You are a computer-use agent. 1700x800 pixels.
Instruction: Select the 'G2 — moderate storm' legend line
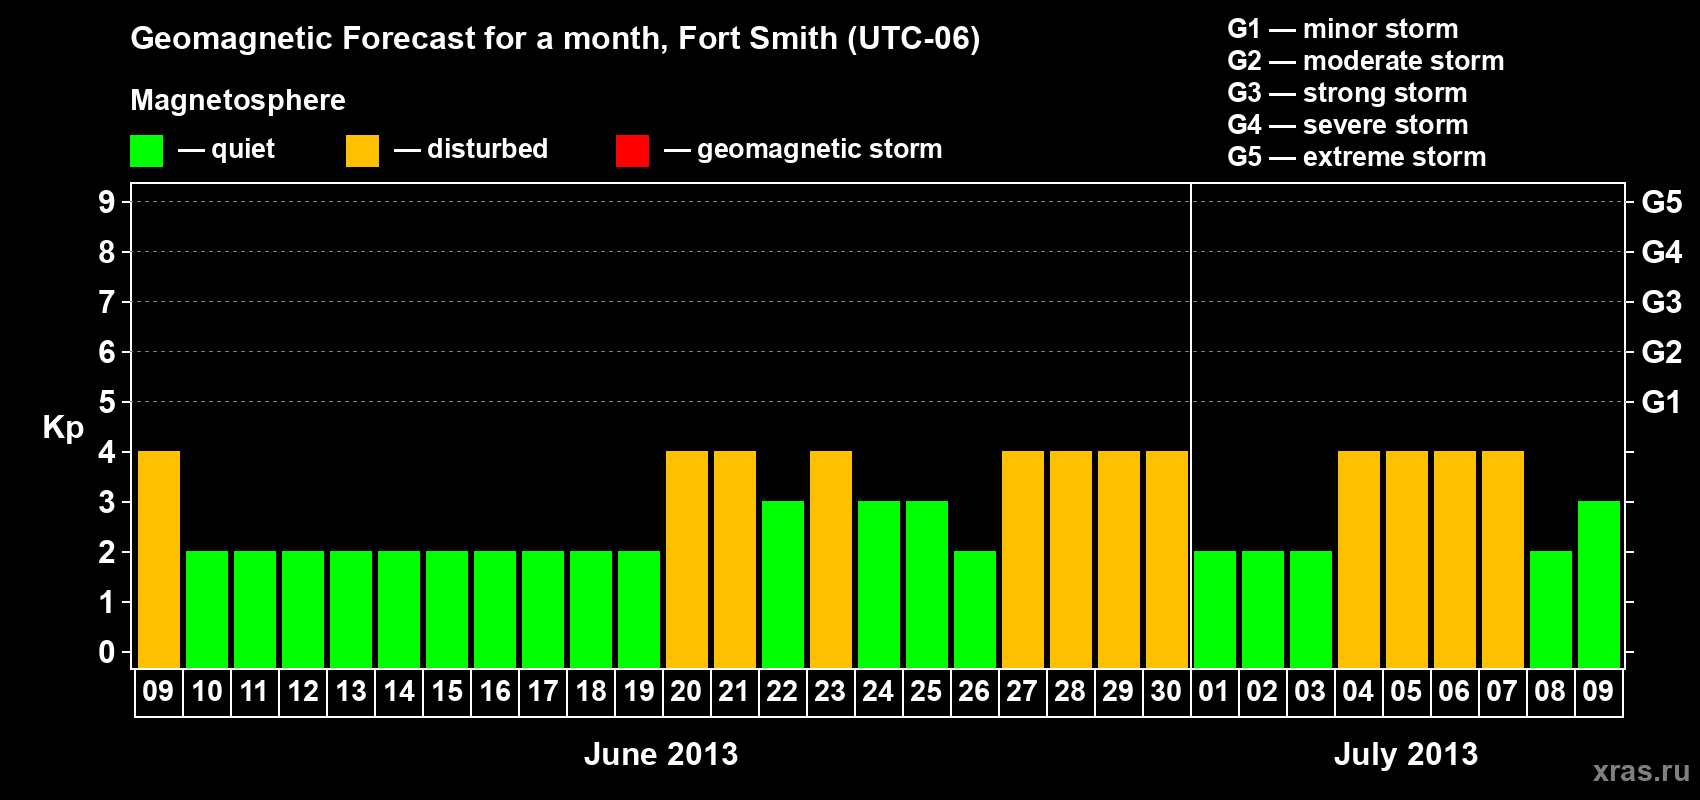(1366, 61)
